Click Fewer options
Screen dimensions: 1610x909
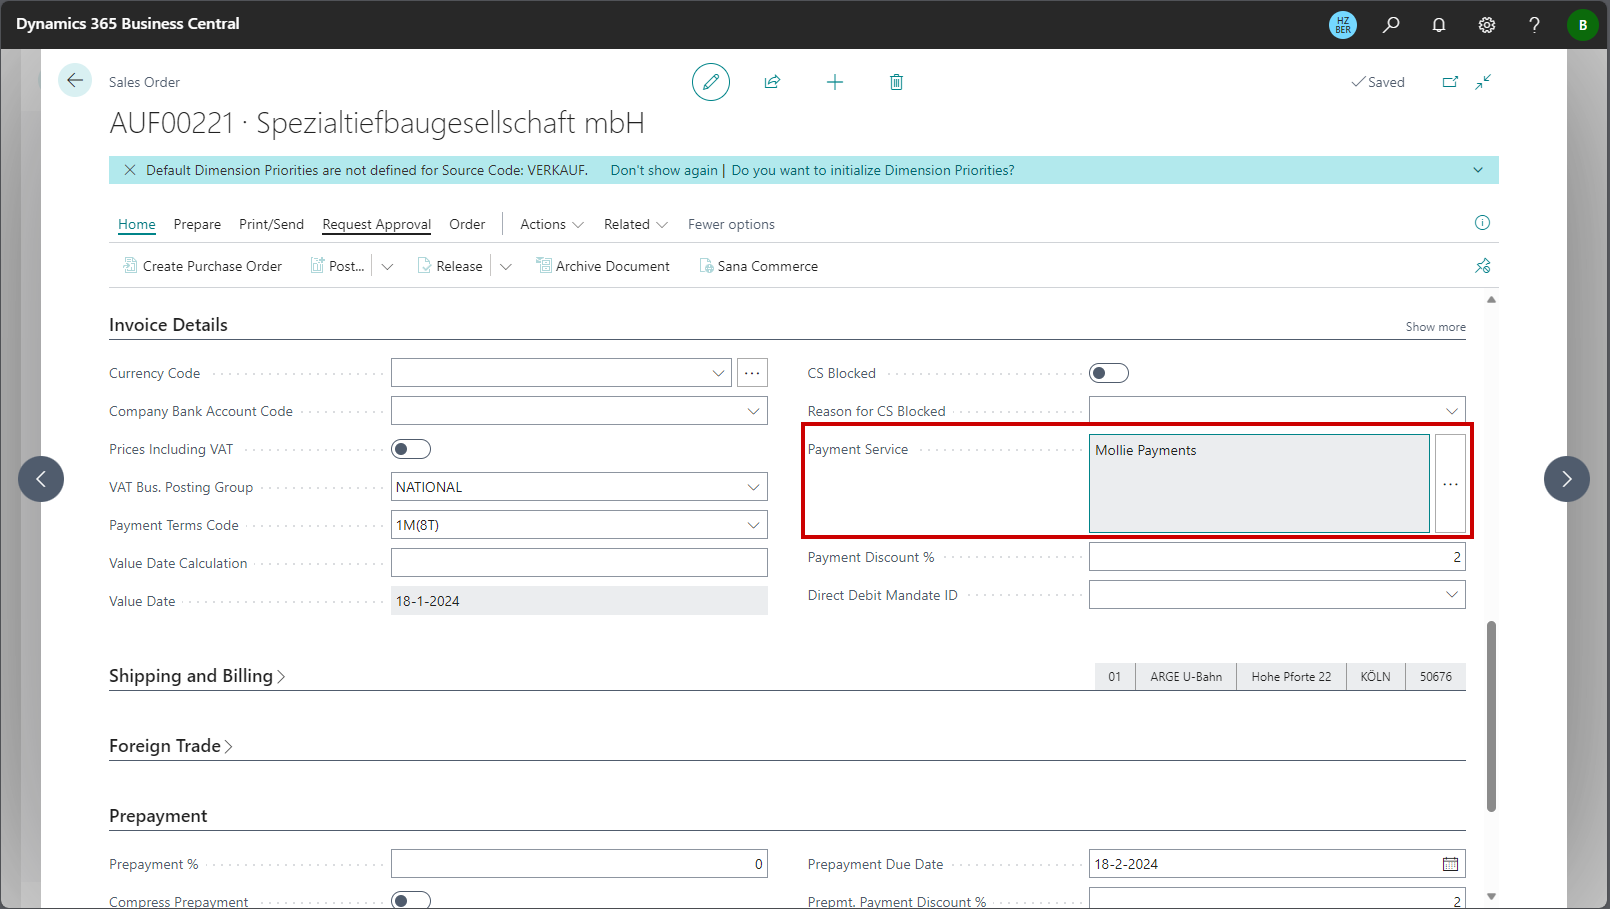pos(731,224)
